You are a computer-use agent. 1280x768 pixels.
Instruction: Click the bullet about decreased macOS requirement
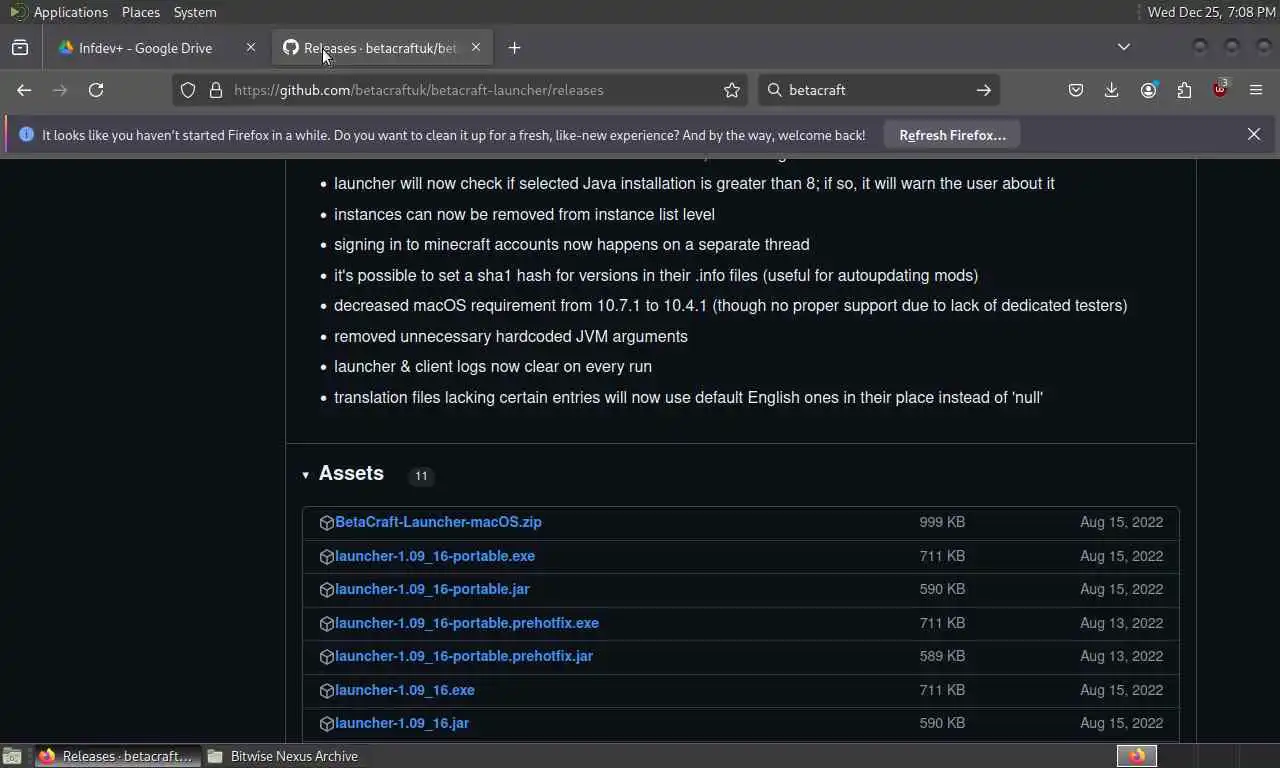[x=730, y=306]
